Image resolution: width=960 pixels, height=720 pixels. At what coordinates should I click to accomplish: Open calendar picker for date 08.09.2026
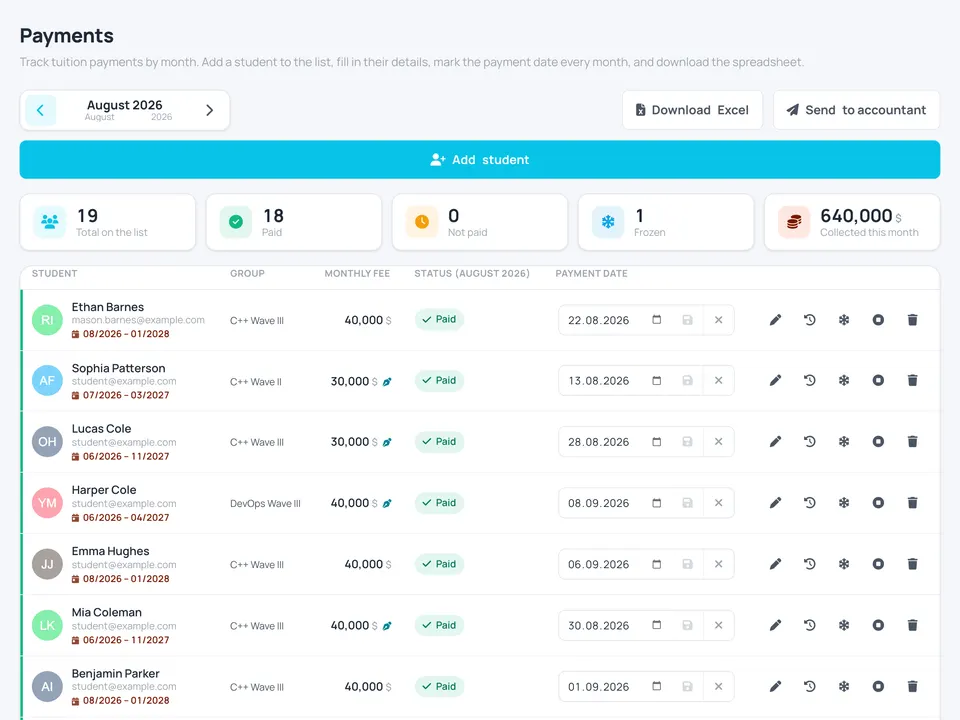pos(656,503)
